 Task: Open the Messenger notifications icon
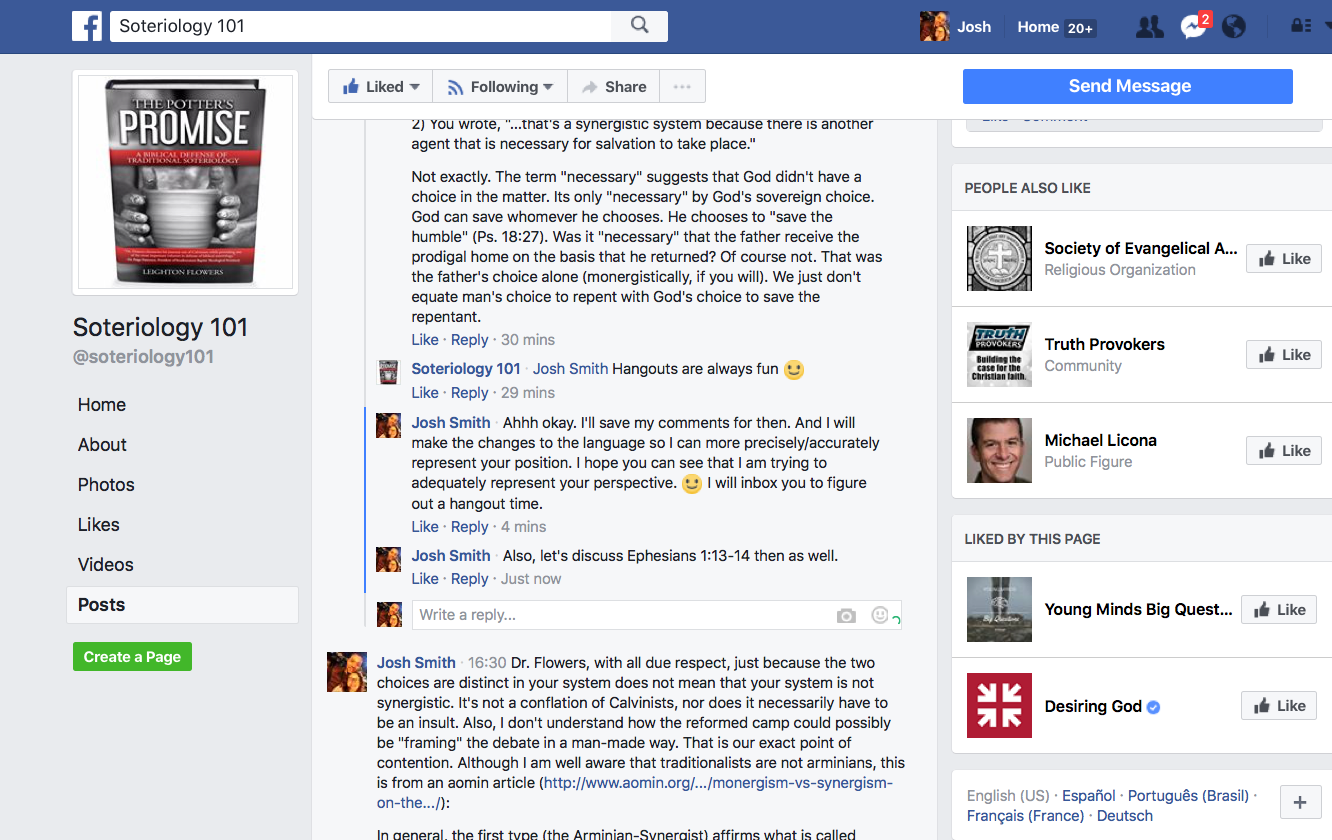point(1193,27)
